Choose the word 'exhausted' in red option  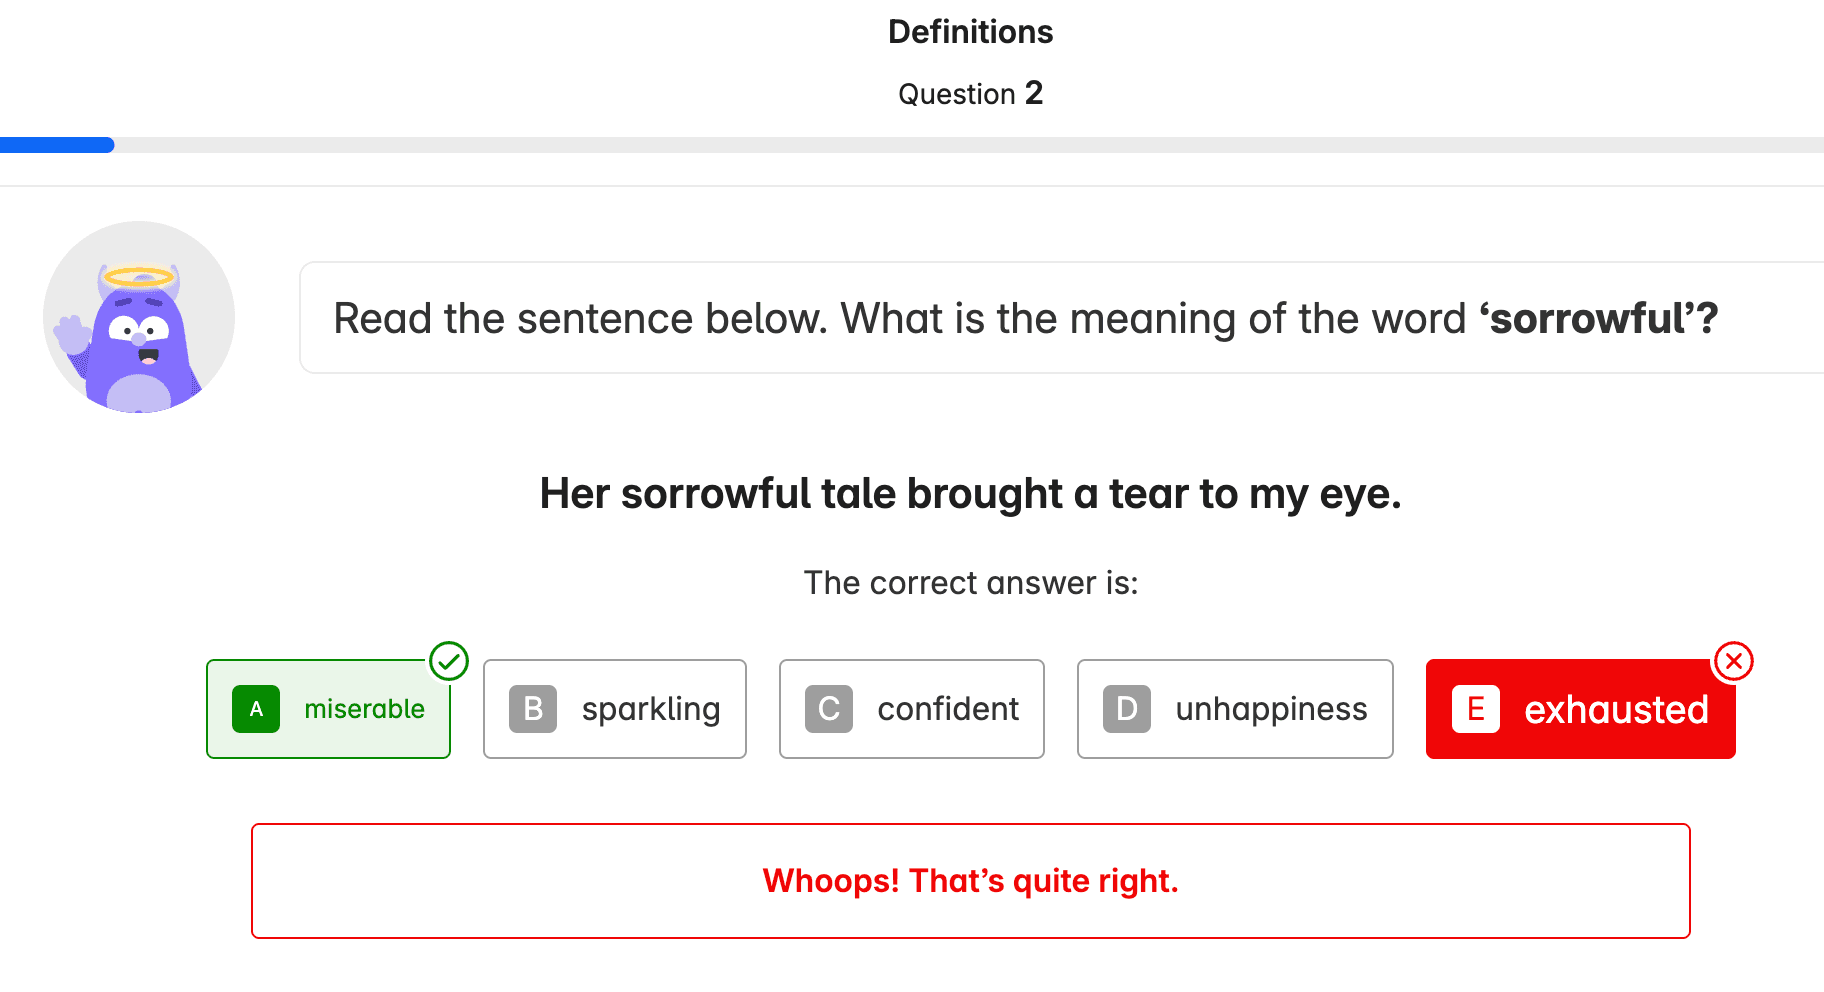tap(1616, 710)
